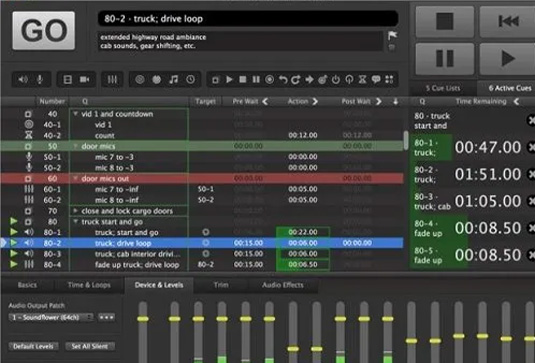Screen dimensions: 535x363
Task: Click the chevron next to Pre Wait header
Action: [265, 101]
